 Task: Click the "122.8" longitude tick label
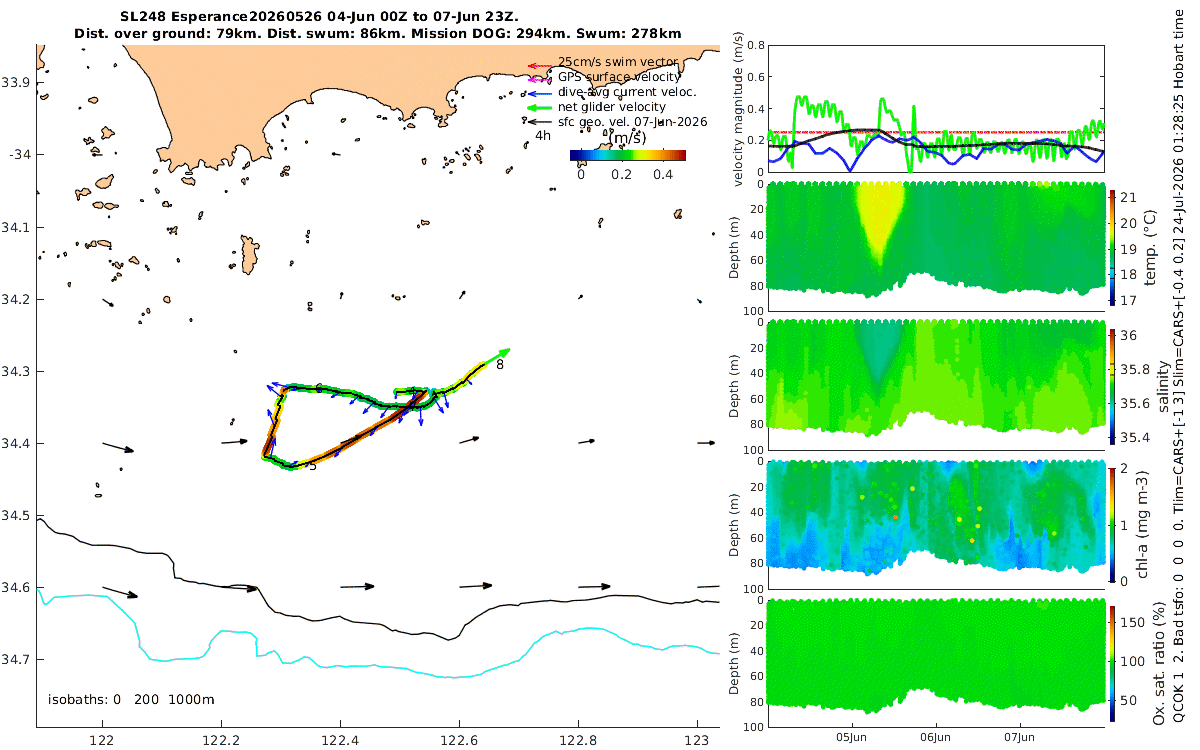(x=578, y=741)
